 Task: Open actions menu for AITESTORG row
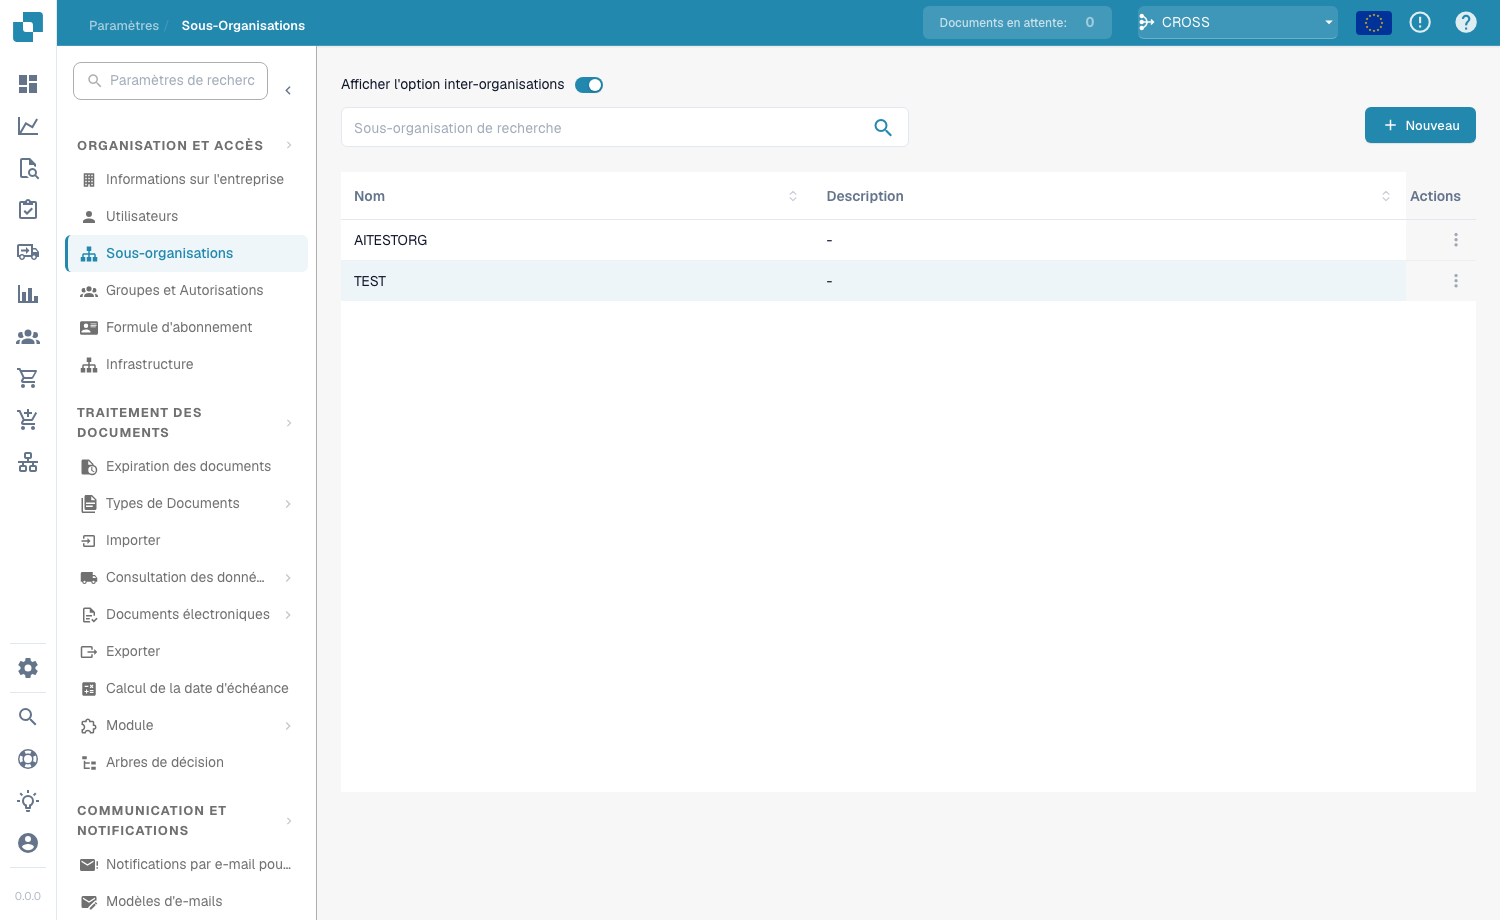point(1456,240)
